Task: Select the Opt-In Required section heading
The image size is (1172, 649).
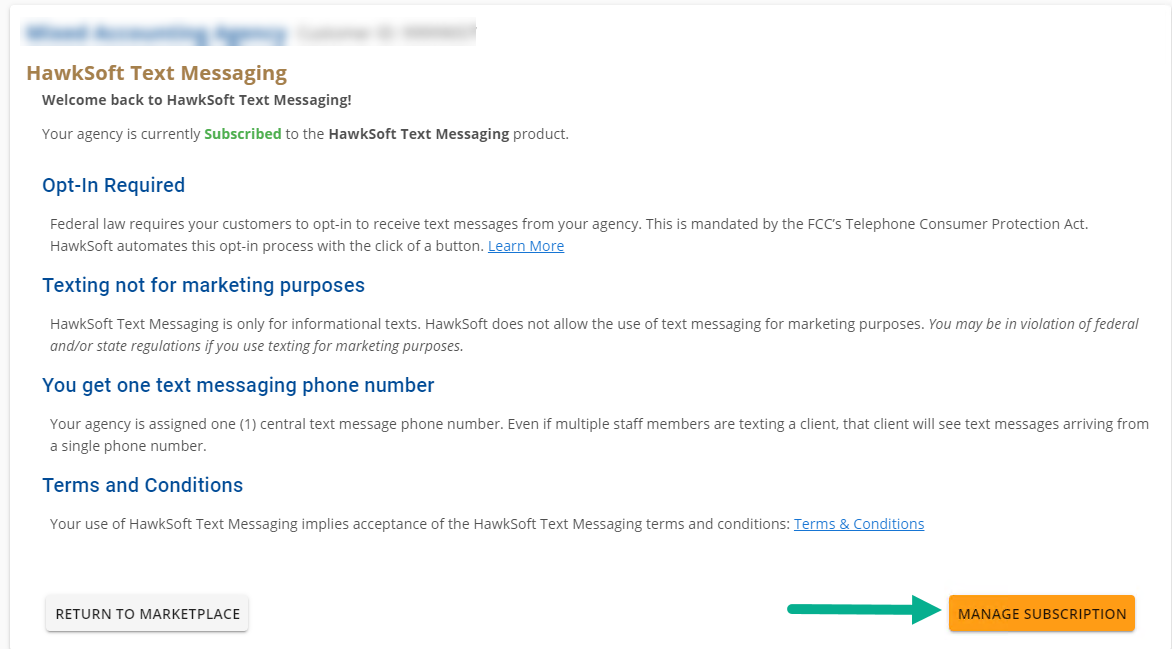Action: [113, 185]
